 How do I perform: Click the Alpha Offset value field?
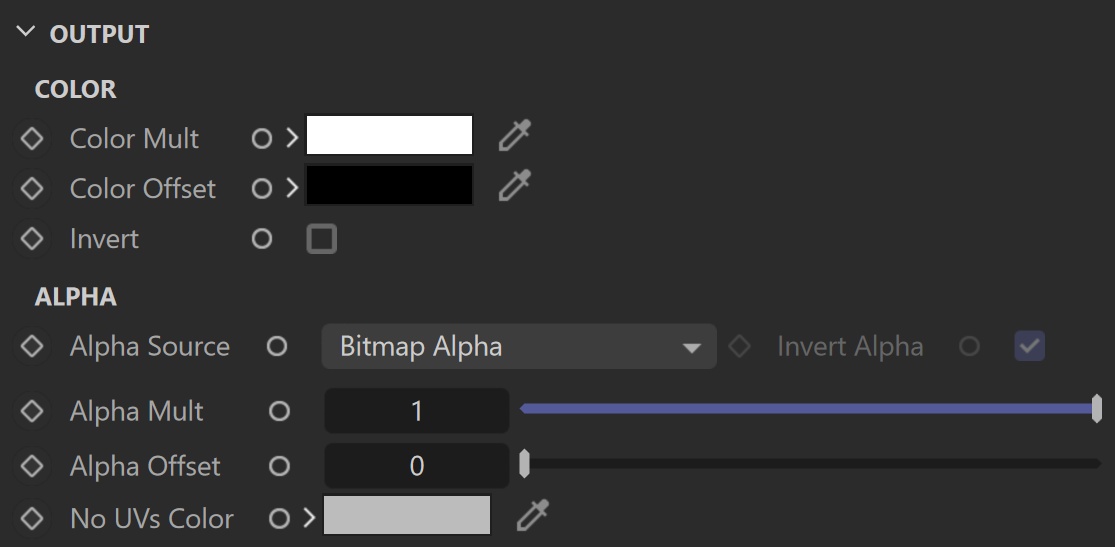pos(417,466)
